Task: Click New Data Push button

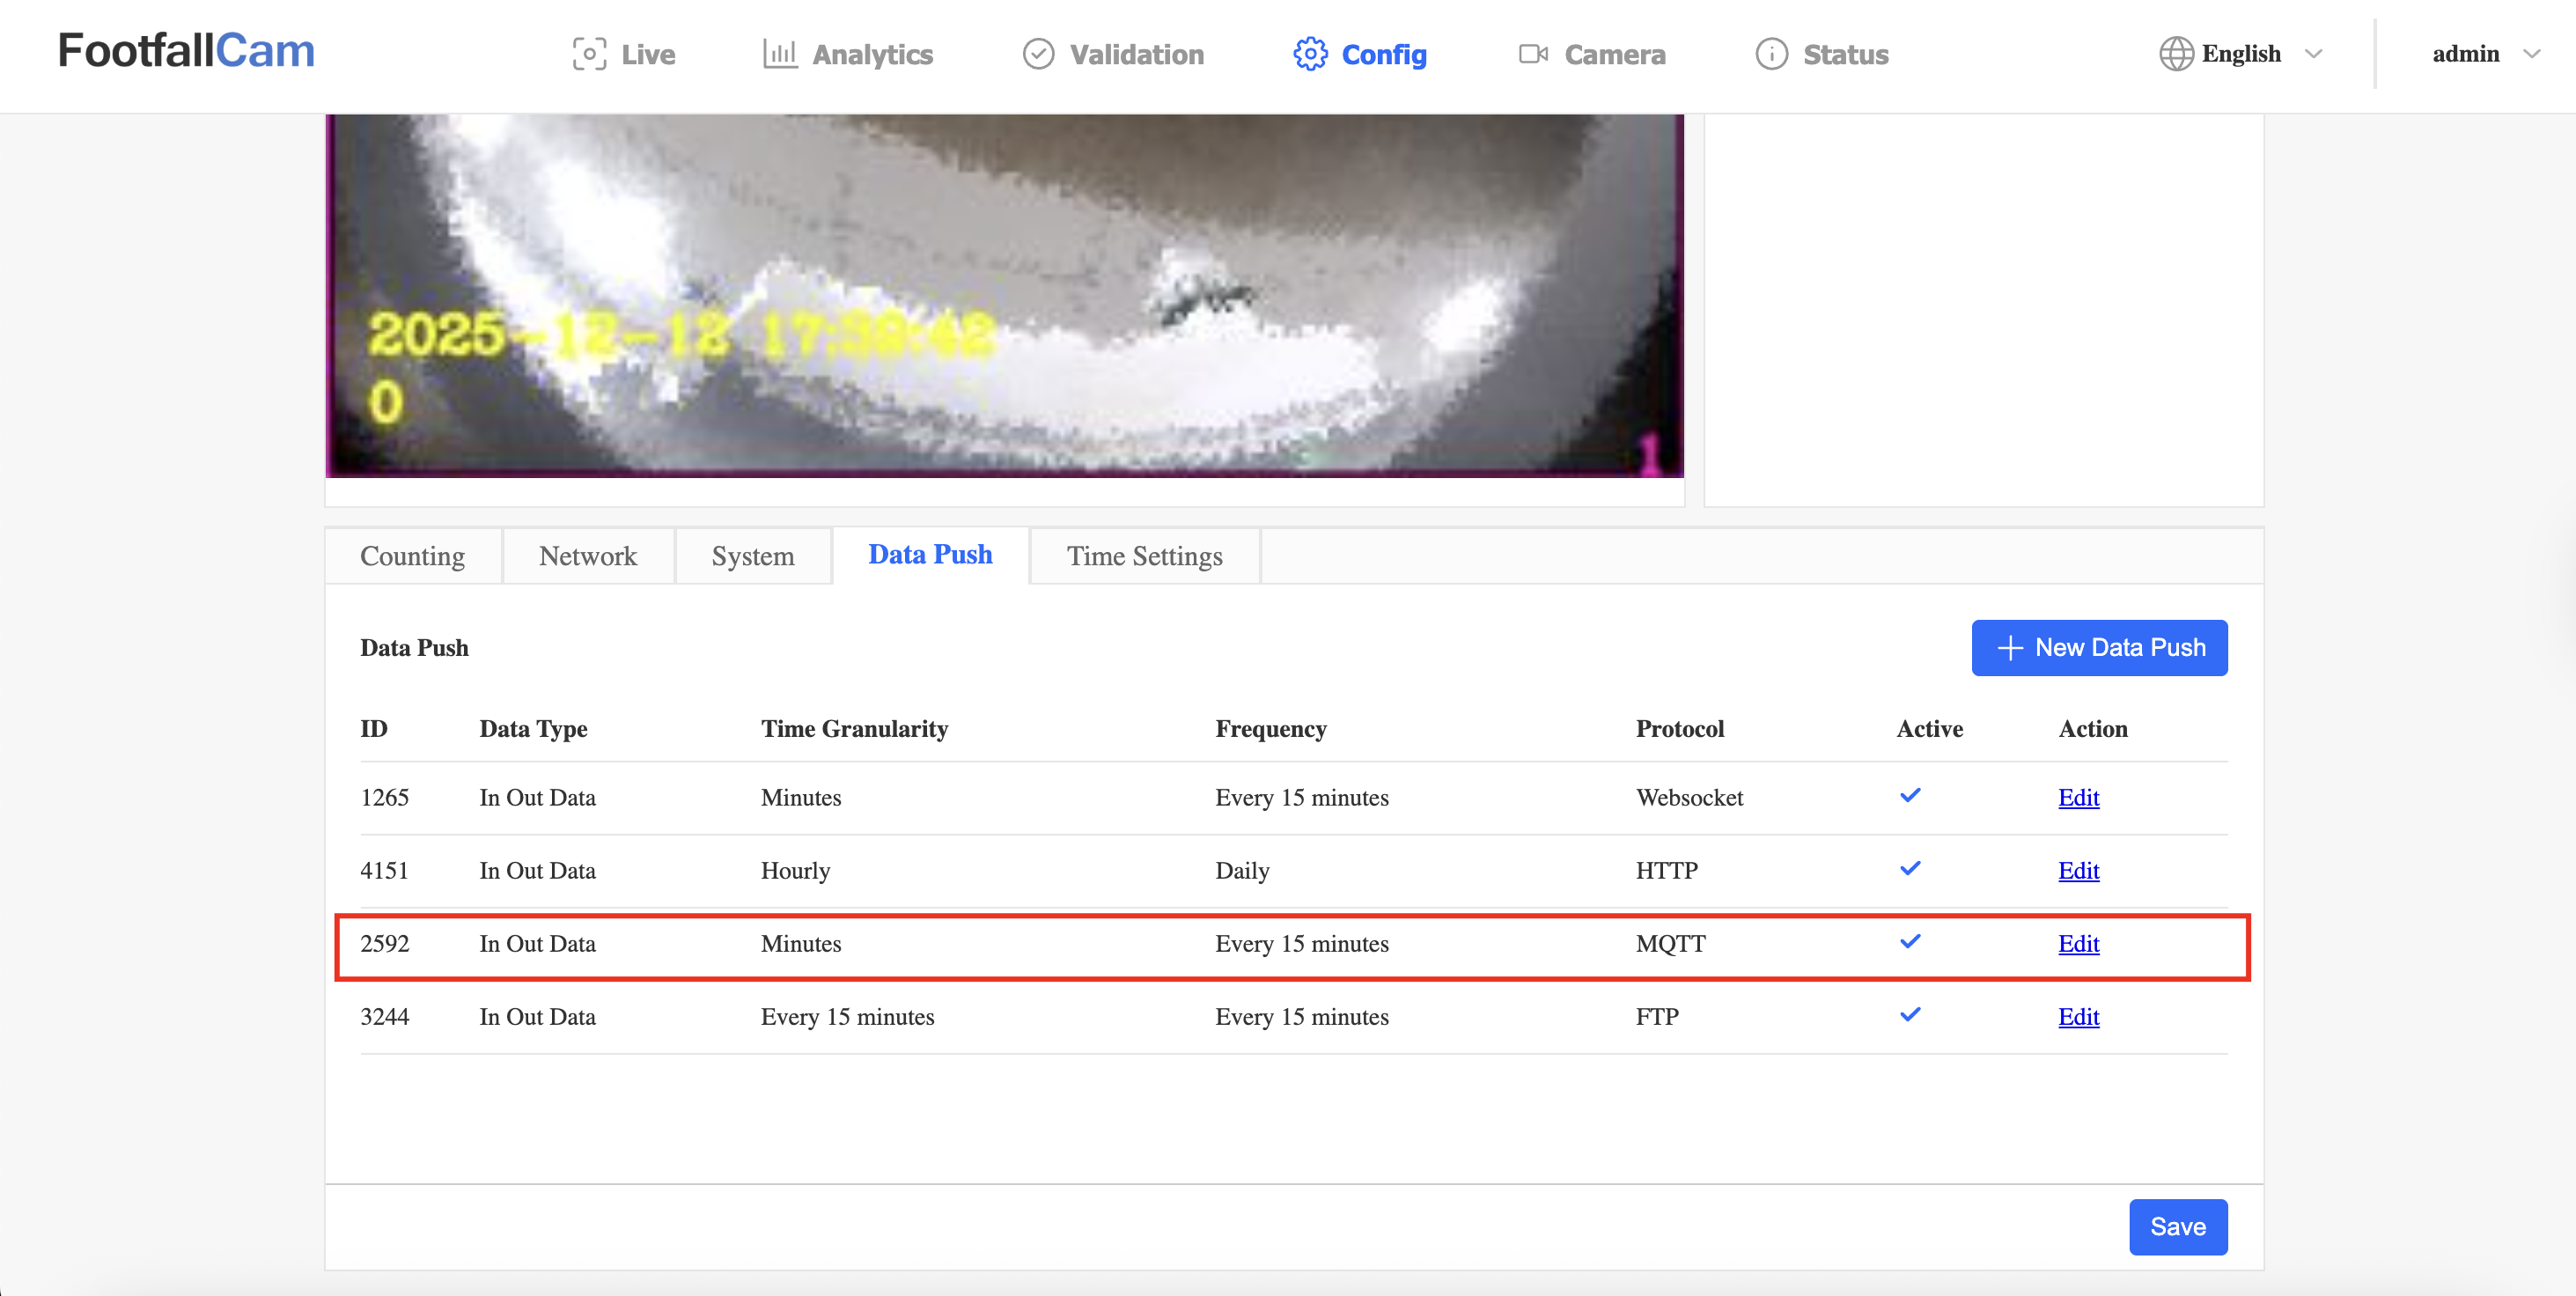Action: click(x=2098, y=648)
